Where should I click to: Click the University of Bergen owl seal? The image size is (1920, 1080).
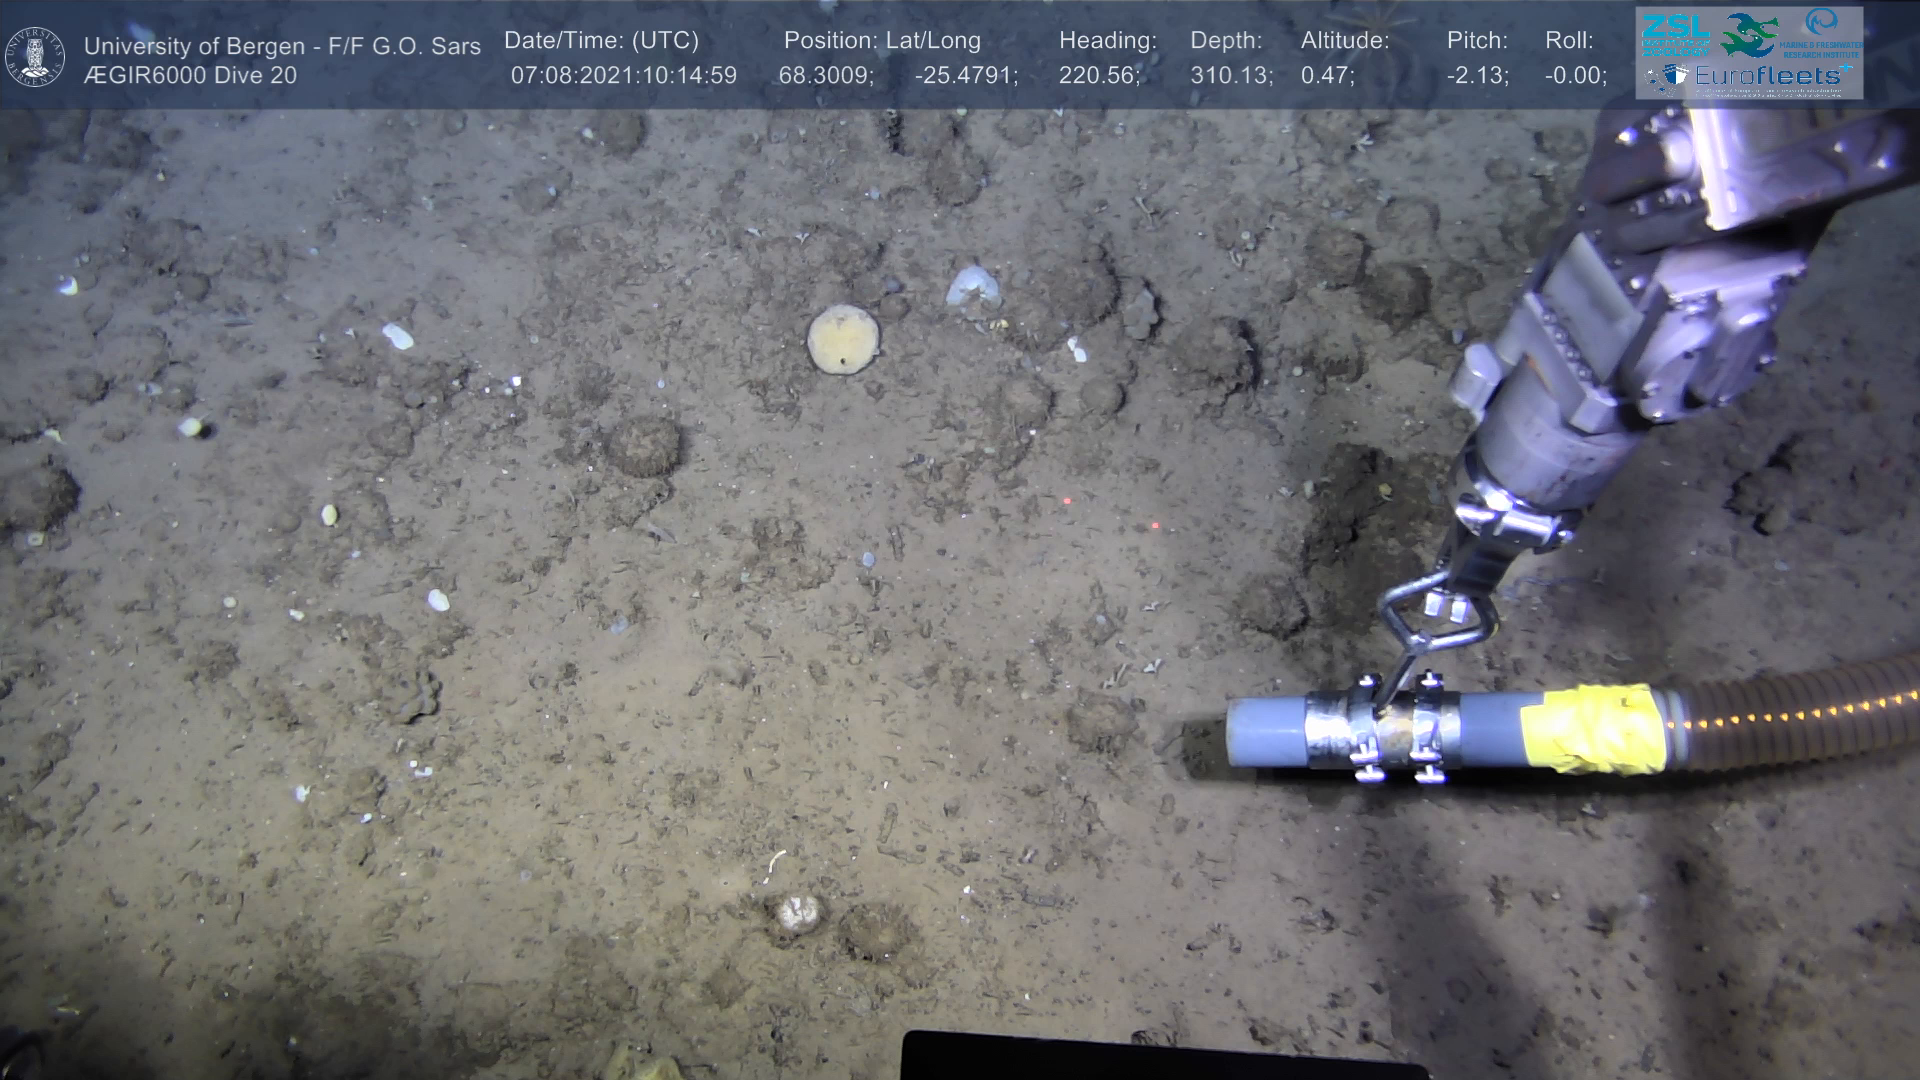(x=35, y=56)
